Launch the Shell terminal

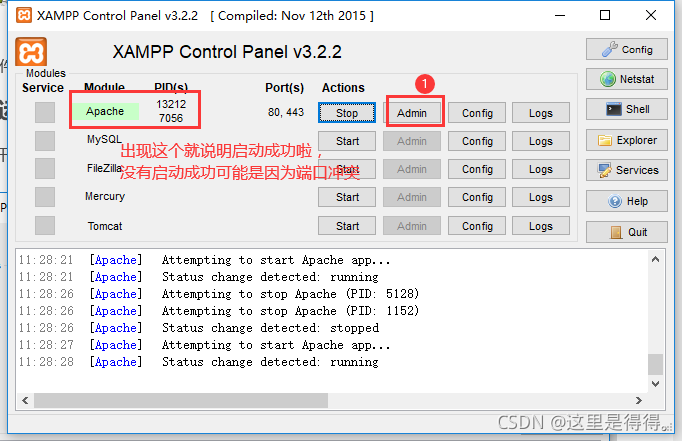point(626,109)
